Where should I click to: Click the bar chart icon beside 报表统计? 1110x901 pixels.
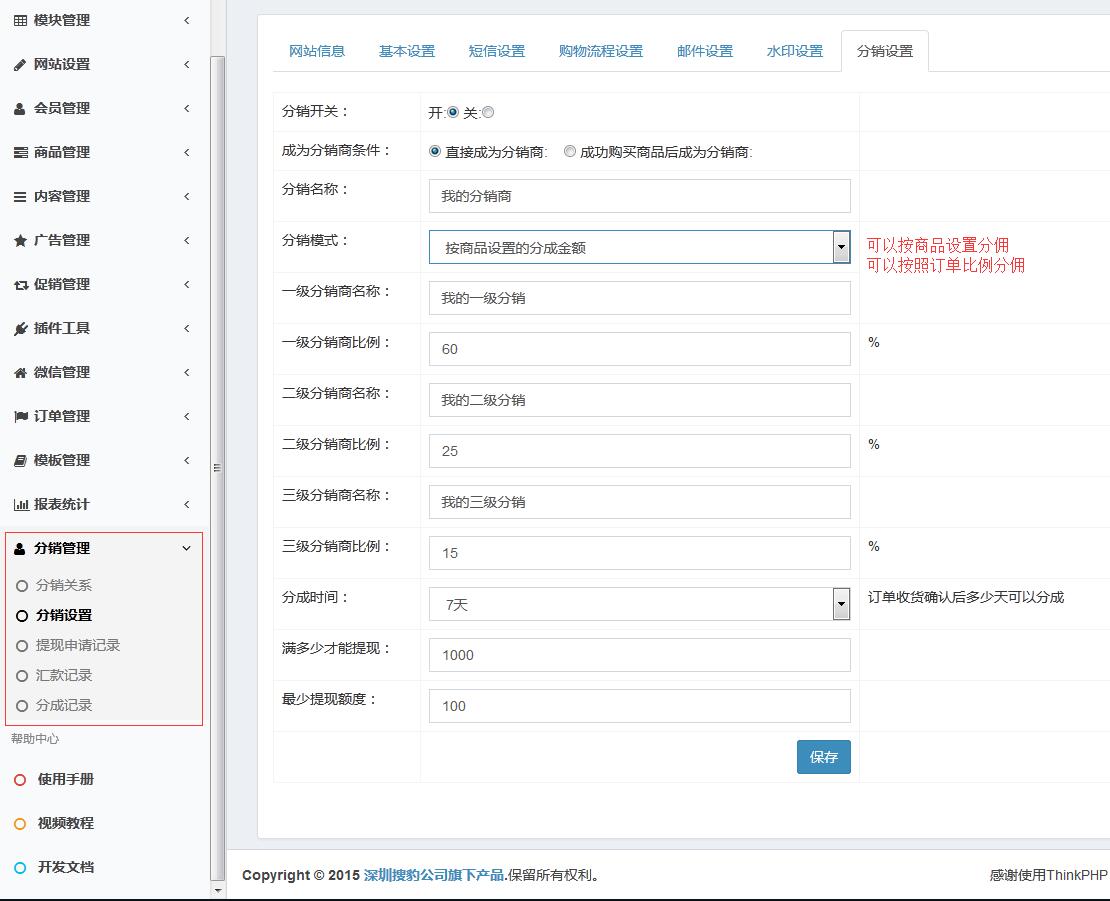[20, 505]
